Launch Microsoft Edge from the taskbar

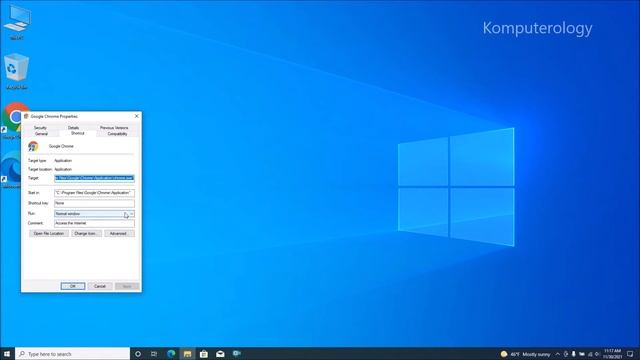click(x=171, y=354)
